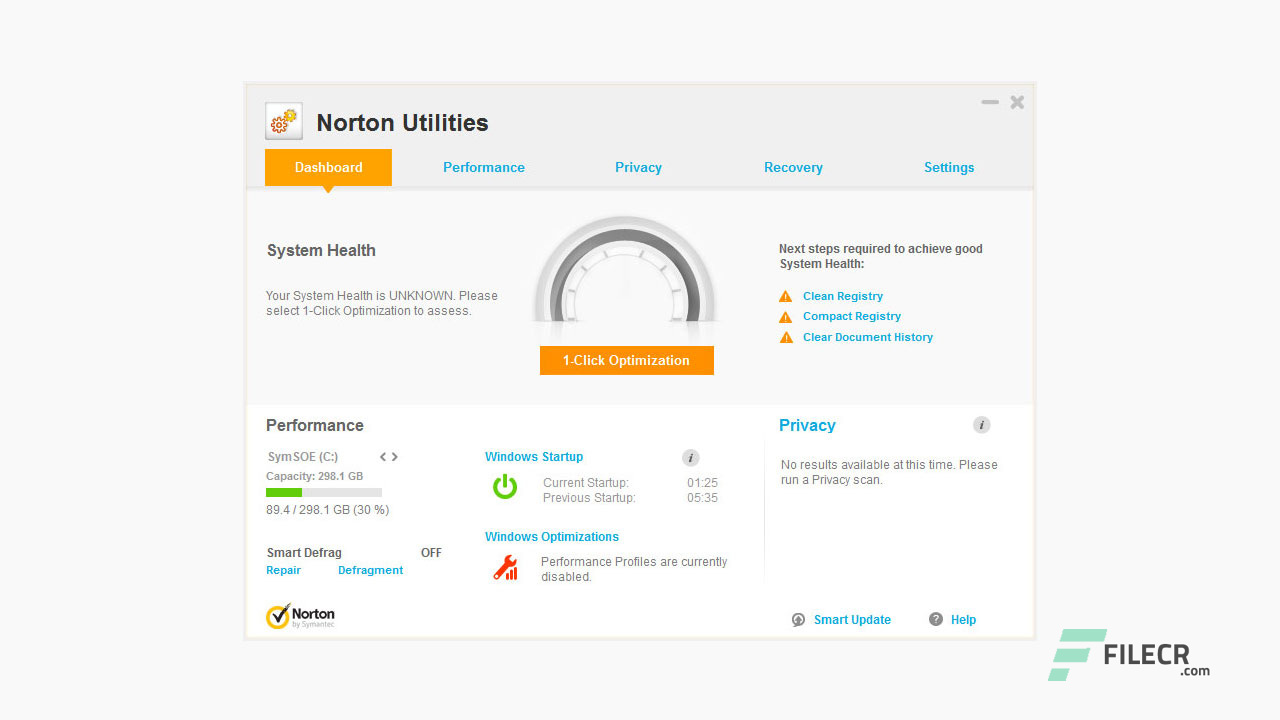
Task: Click the Previous Startup time 05:35
Action: pos(702,498)
